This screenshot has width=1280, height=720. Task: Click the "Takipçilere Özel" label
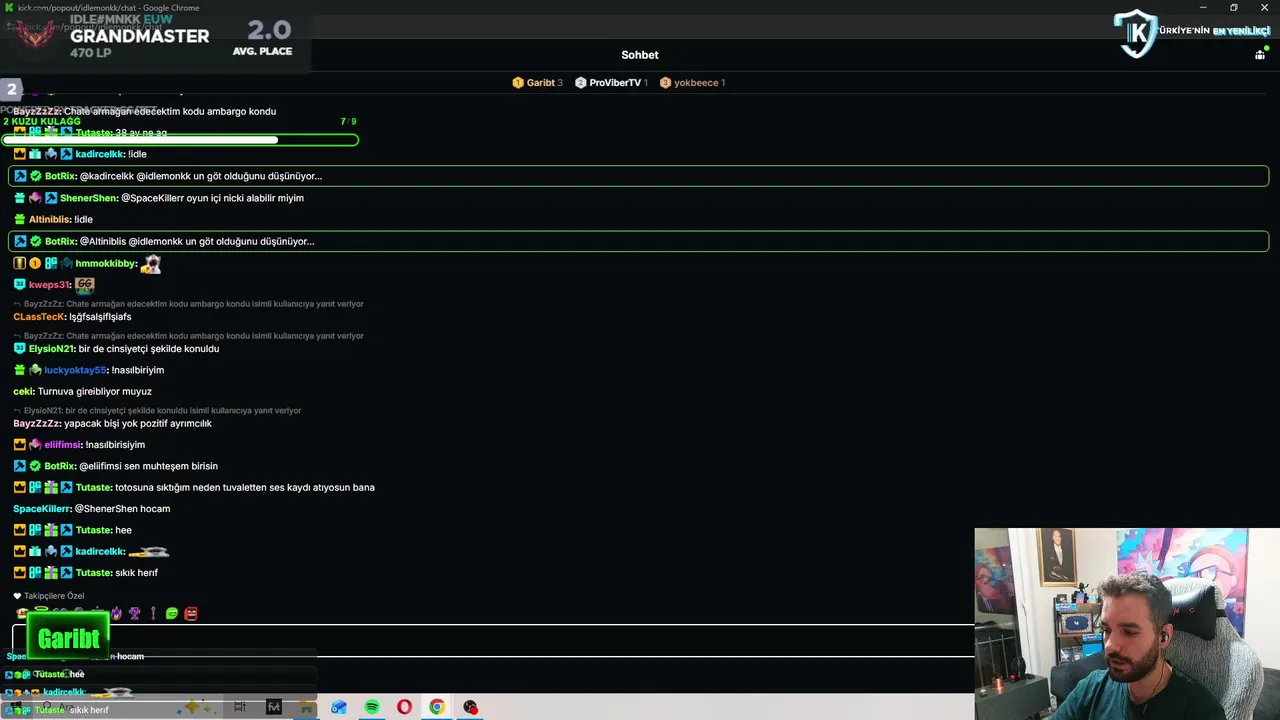54,596
